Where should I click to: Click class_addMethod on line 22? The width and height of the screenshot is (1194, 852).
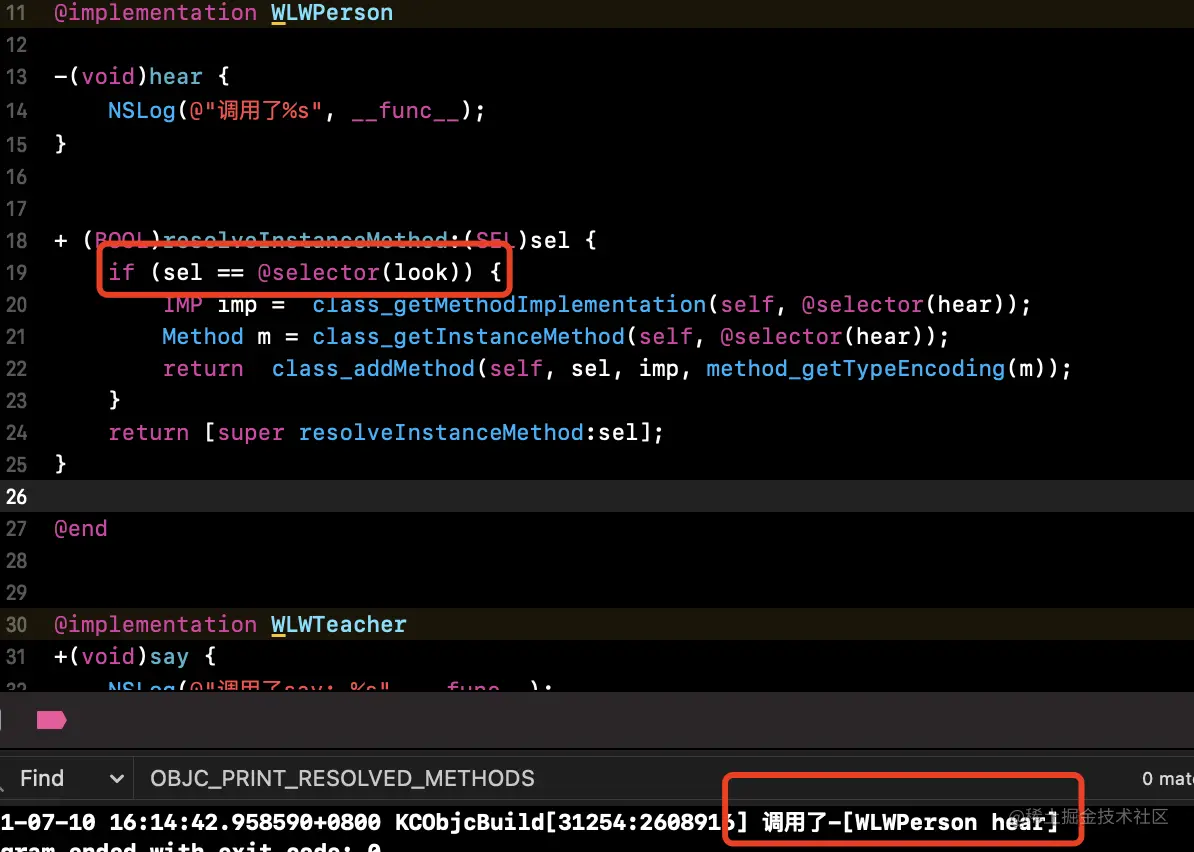coord(373,369)
